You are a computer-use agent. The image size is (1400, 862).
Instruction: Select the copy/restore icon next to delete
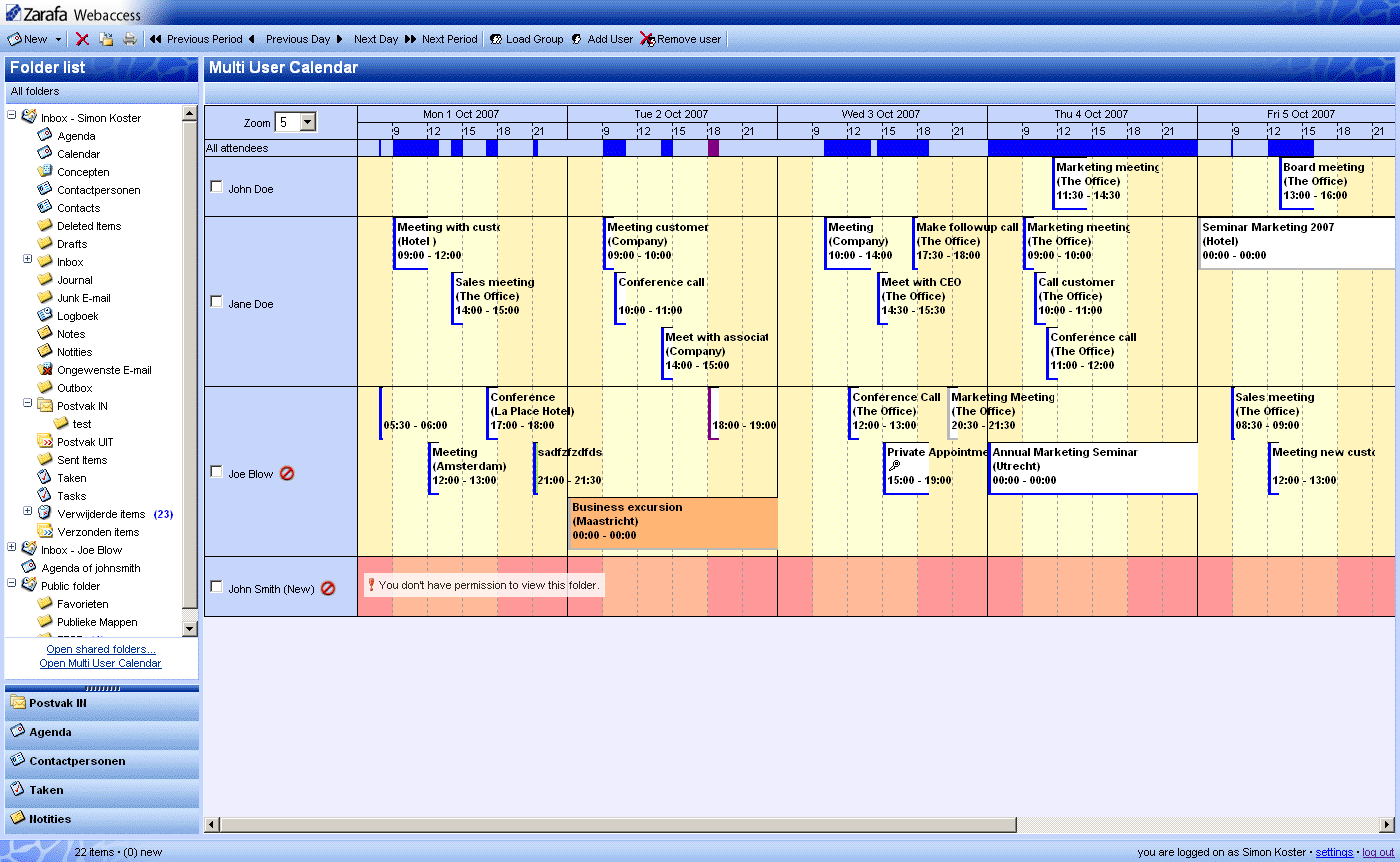(x=105, y=39)
